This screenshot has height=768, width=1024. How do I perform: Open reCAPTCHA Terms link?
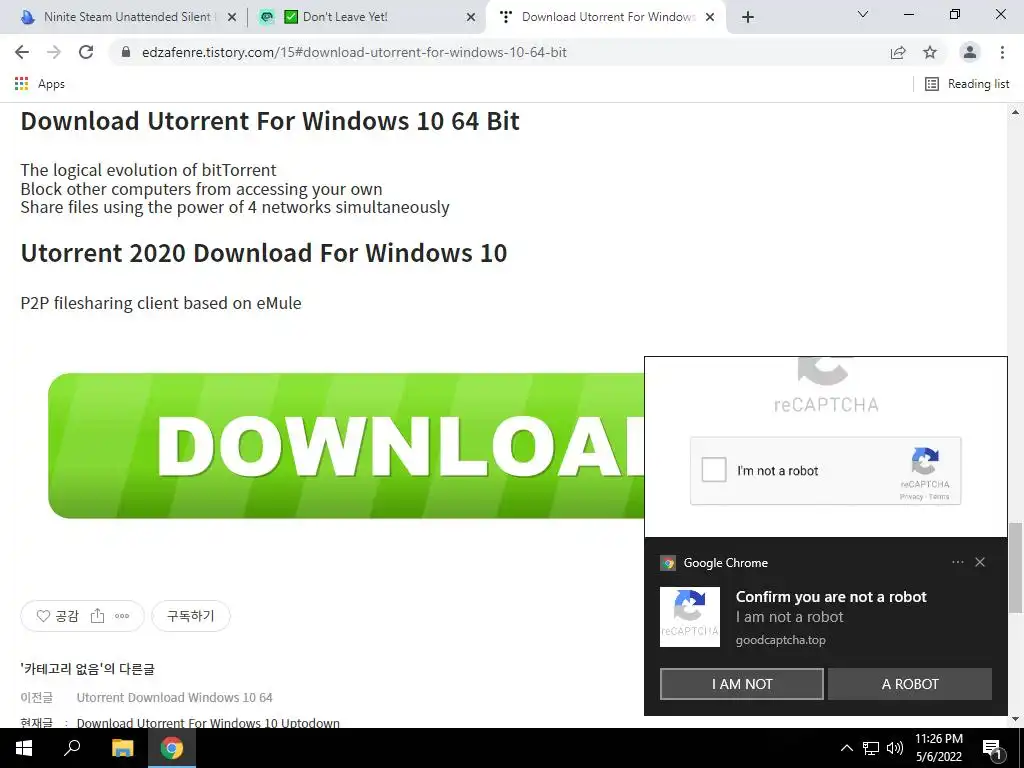939,497
